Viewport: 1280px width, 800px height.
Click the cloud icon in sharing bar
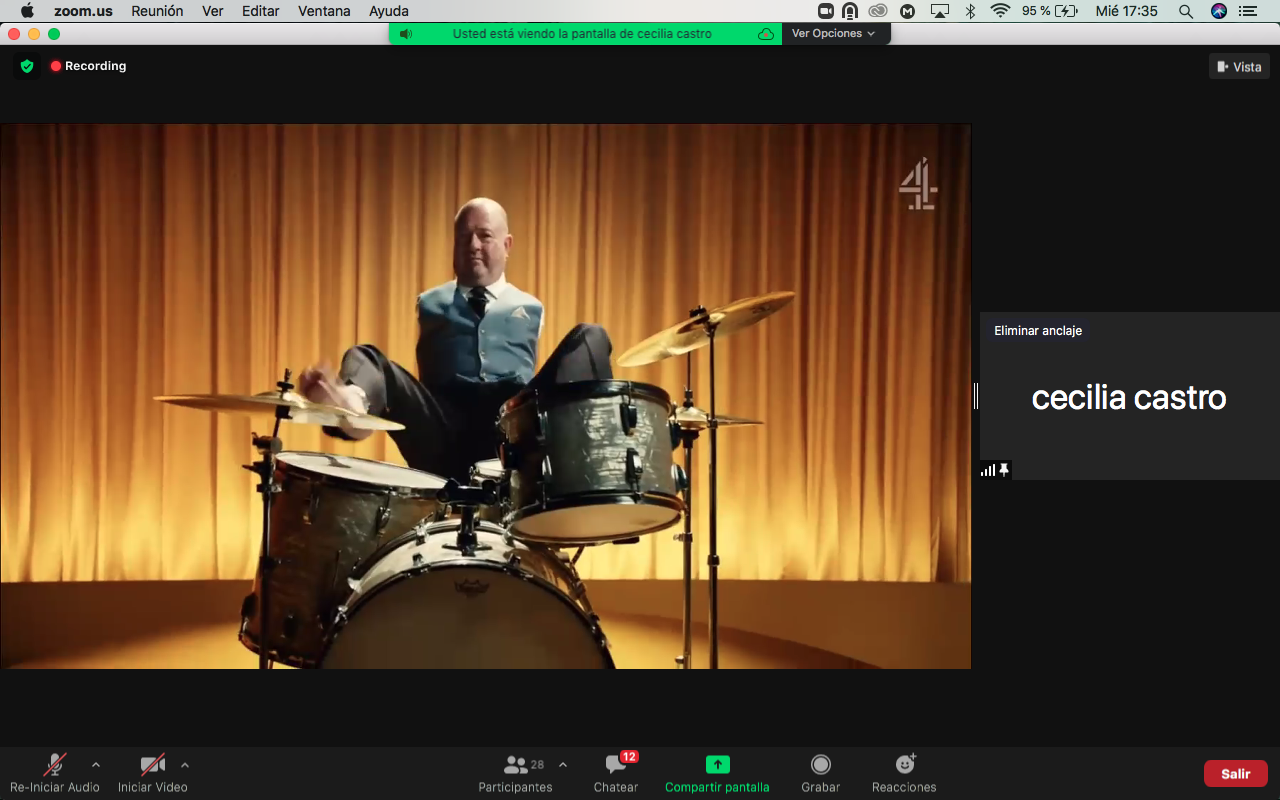coord(766,34)
